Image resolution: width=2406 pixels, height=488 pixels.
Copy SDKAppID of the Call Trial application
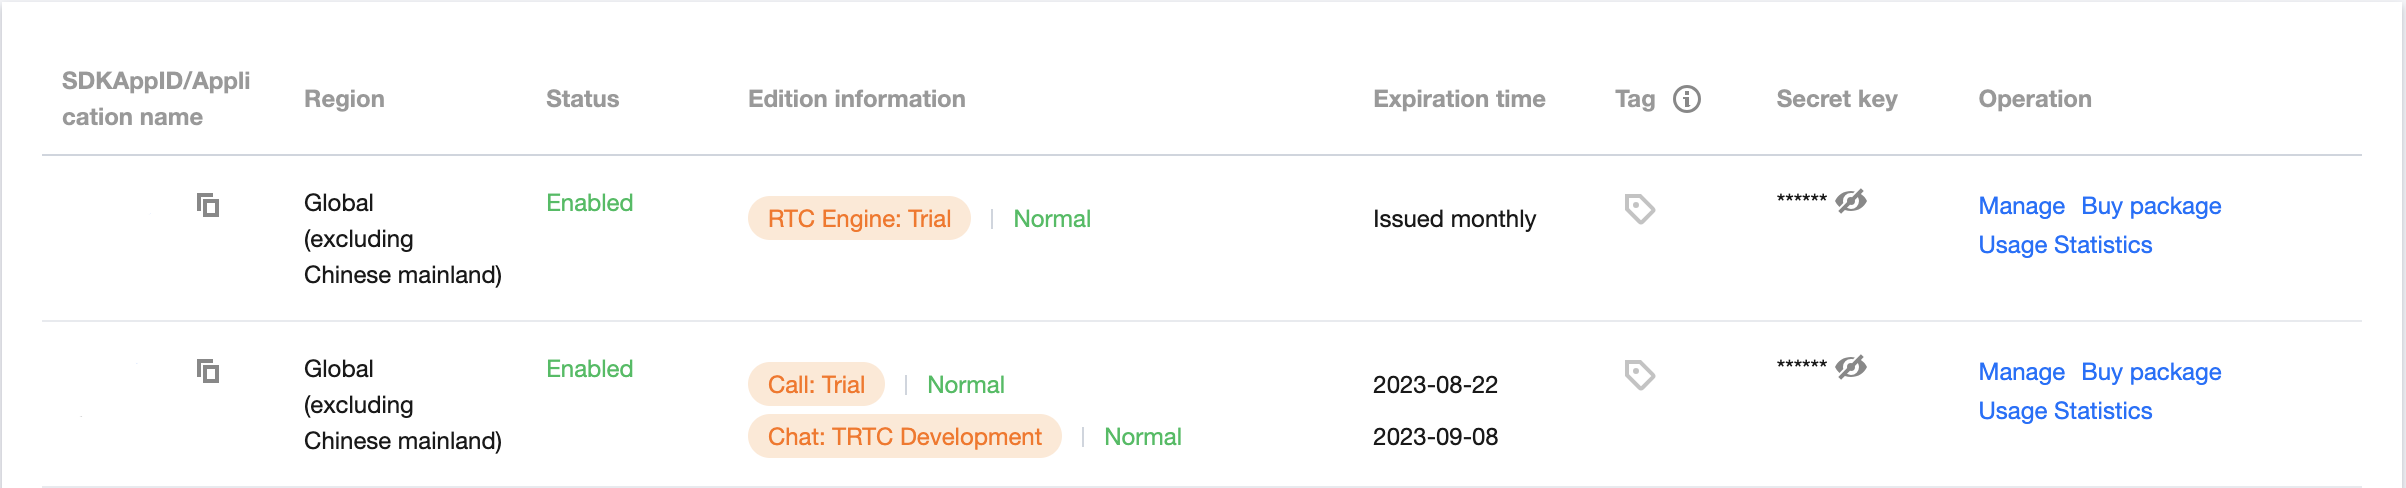click(208, 371)
